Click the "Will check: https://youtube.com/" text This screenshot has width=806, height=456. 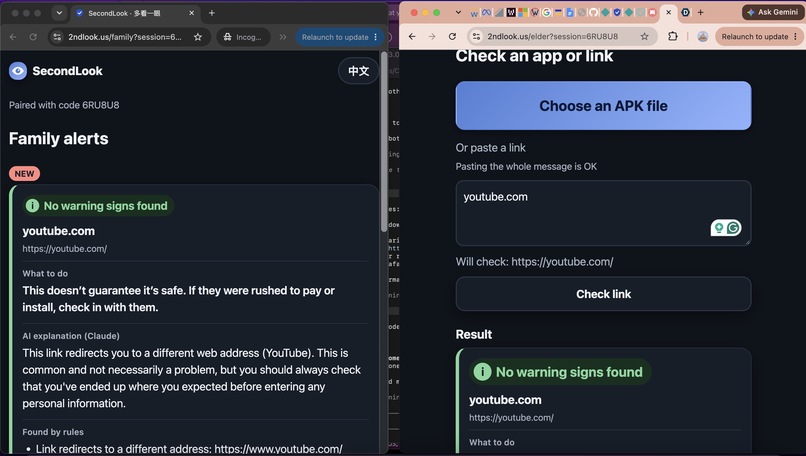coord(535,262)
